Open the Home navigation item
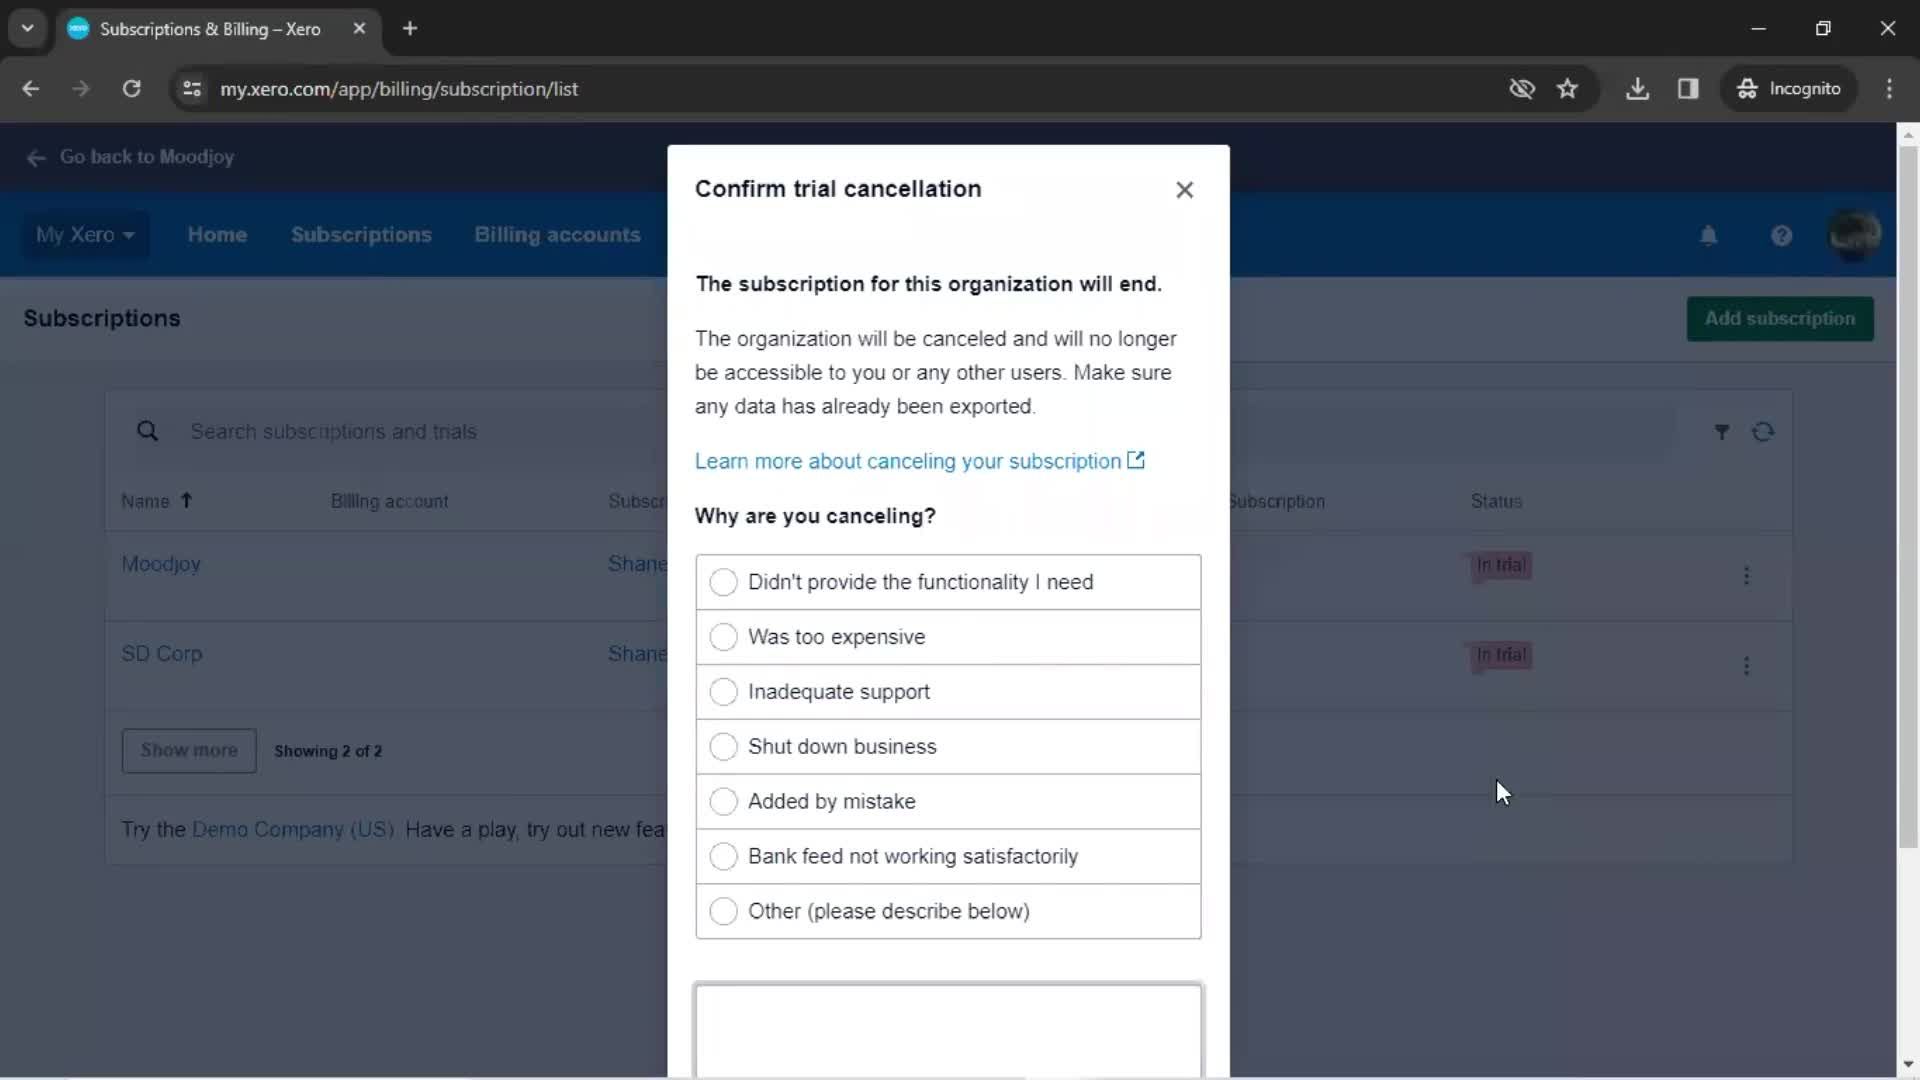The height and width of the screenshot is (1080, 1920). pyautogui.click(x=217, y=235)
